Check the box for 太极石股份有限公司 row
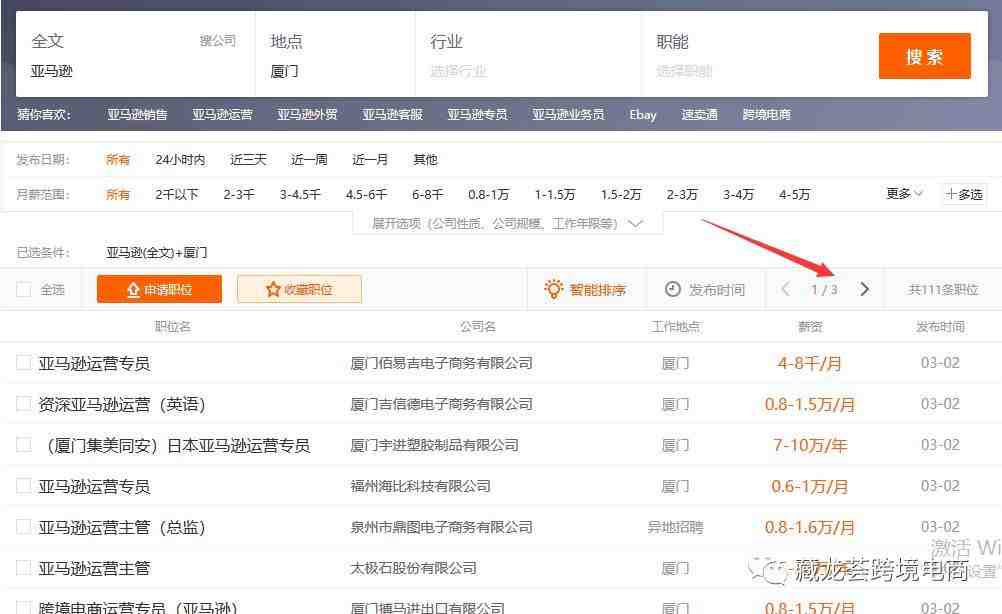 coord(24,567)
